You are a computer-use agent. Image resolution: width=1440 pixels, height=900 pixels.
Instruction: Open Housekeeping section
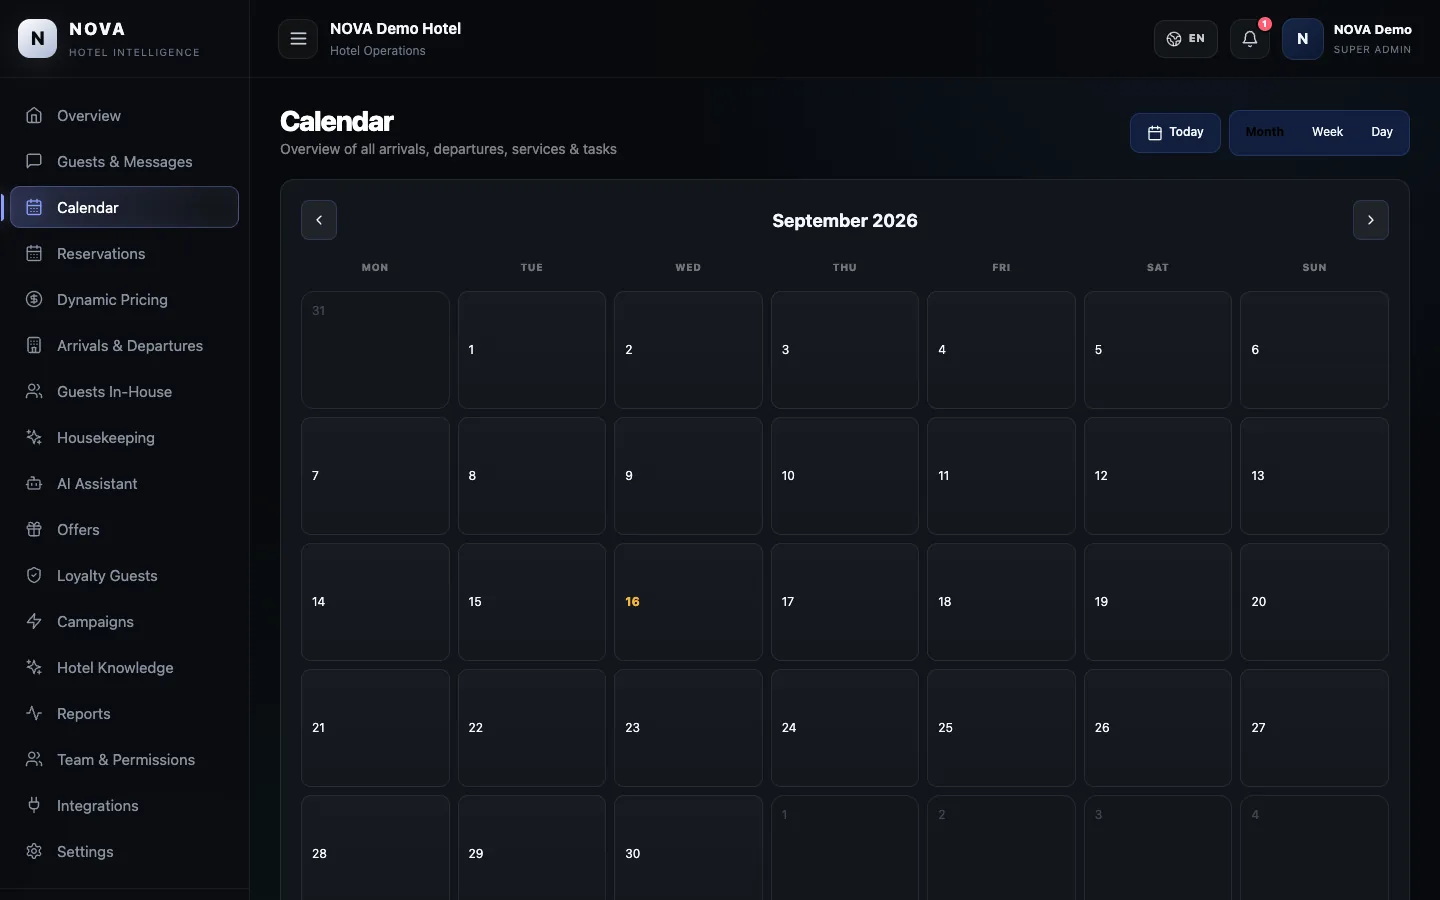click(124, 437)
